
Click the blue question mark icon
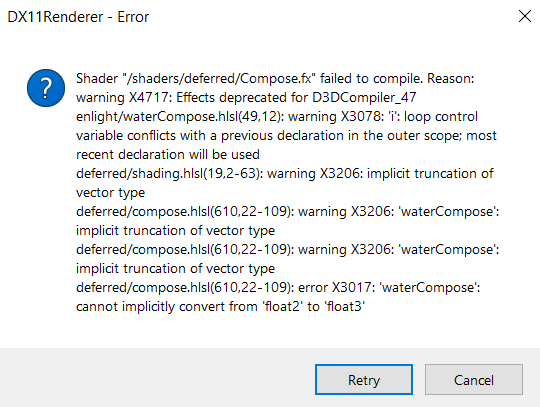point(46,88)
